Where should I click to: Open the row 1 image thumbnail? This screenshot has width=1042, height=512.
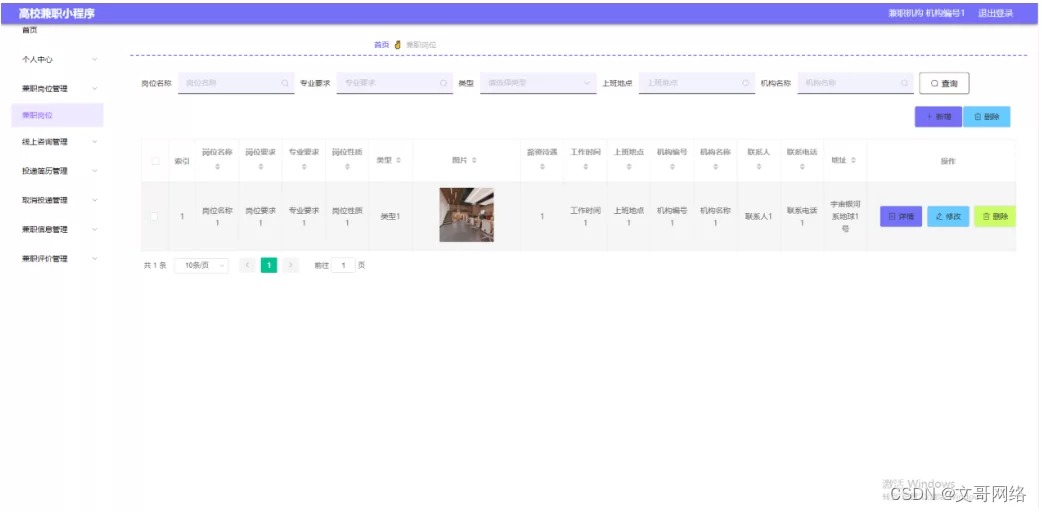click(466, 215)
